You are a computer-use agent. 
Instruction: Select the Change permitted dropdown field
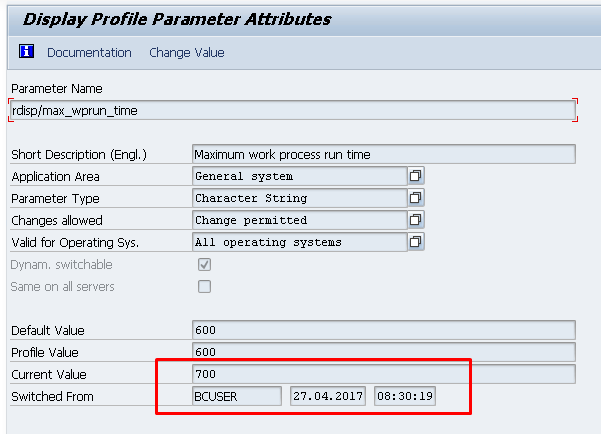(x=300, y=220)
